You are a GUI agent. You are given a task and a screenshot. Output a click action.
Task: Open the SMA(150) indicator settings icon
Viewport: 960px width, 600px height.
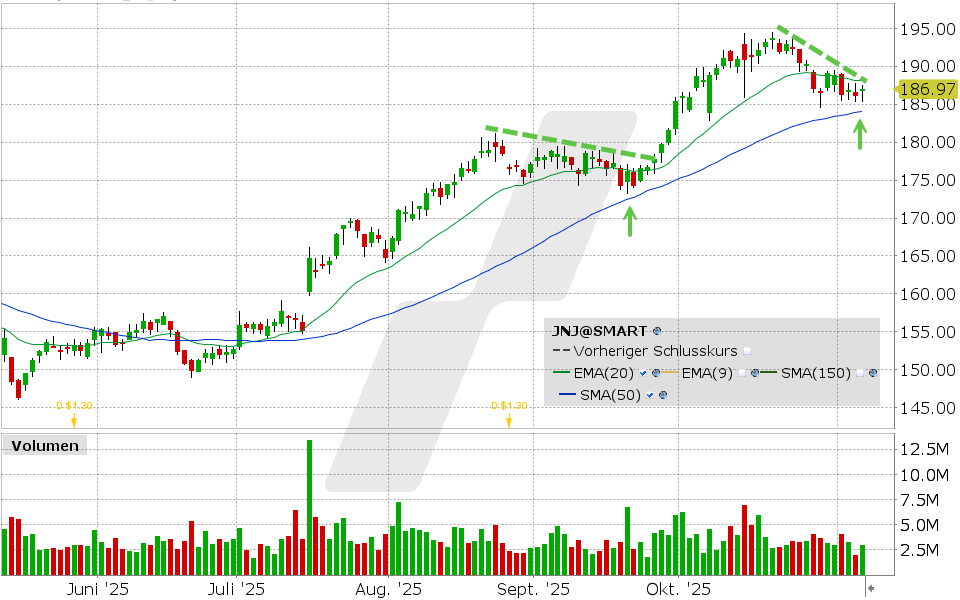click(873, 374)
